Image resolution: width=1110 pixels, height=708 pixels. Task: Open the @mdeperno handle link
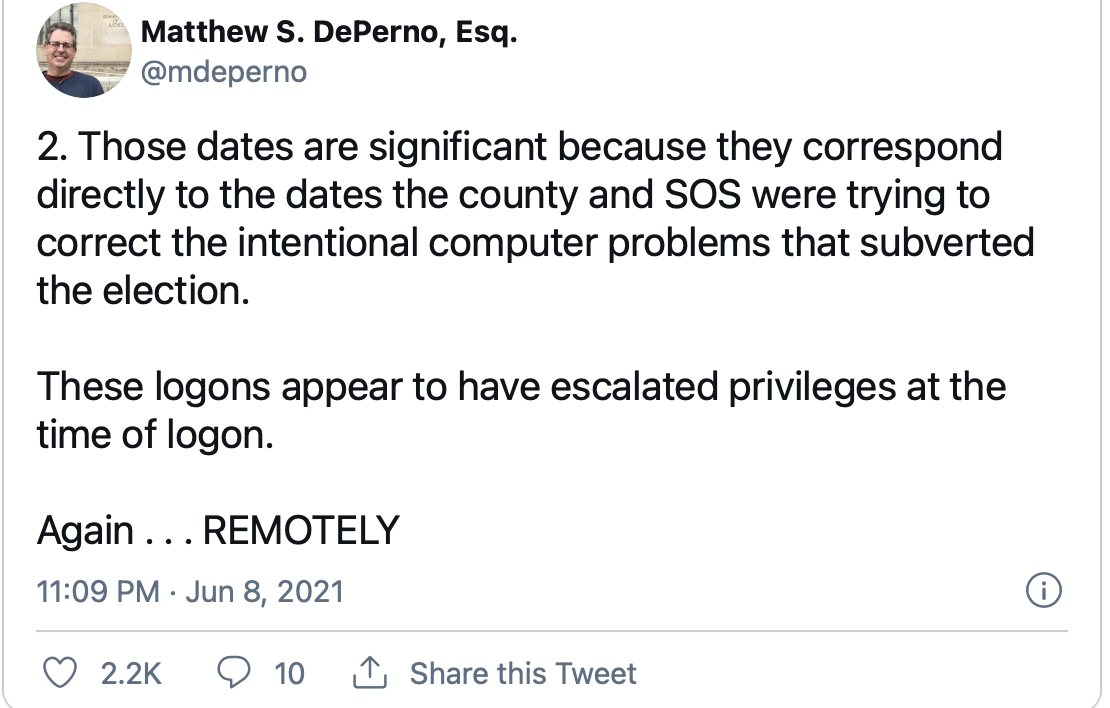coord(224,72)
